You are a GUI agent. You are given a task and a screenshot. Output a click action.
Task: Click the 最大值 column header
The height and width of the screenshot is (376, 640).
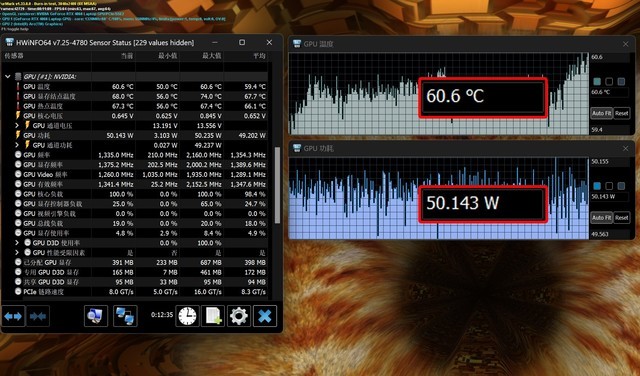(x=212, y=56)
